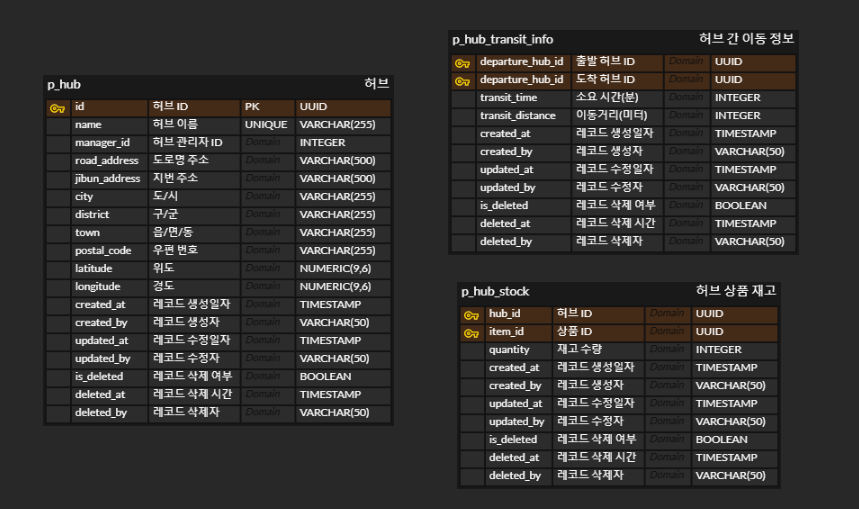
Task: Click the 상품 ID comment cell
Action: click(598, 332)
